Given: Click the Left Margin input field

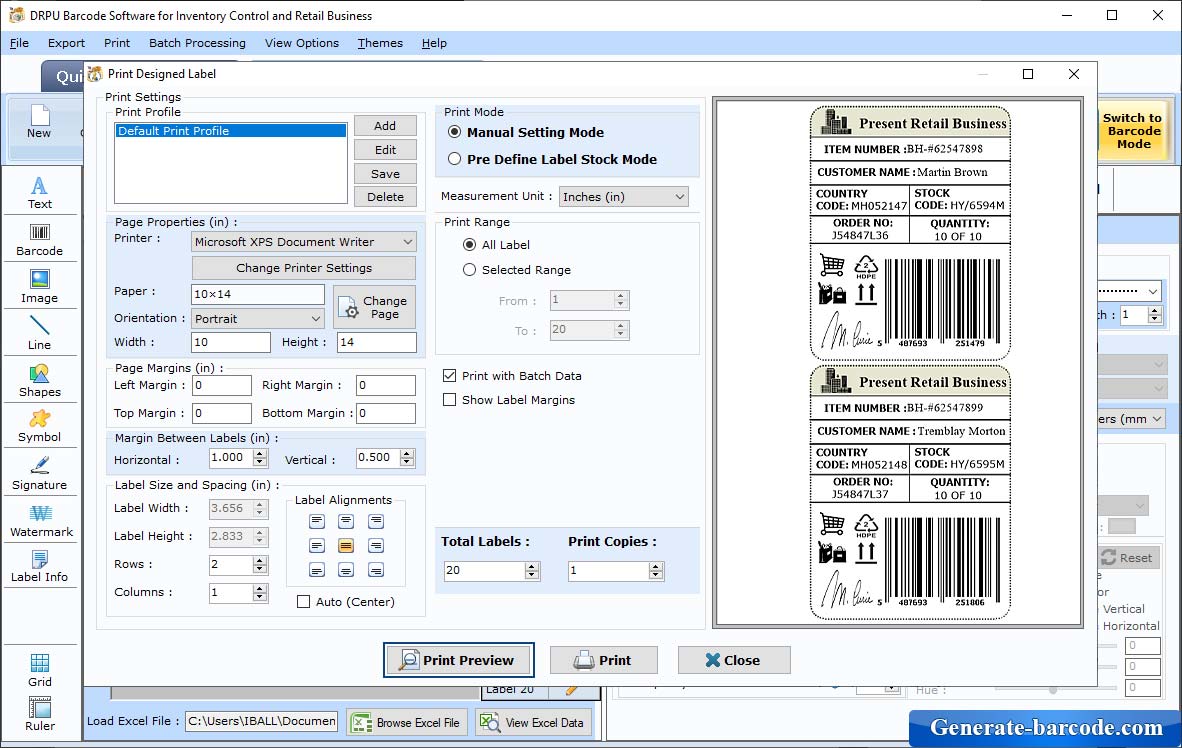Looking at the screenshot, I should click(222, 385).
